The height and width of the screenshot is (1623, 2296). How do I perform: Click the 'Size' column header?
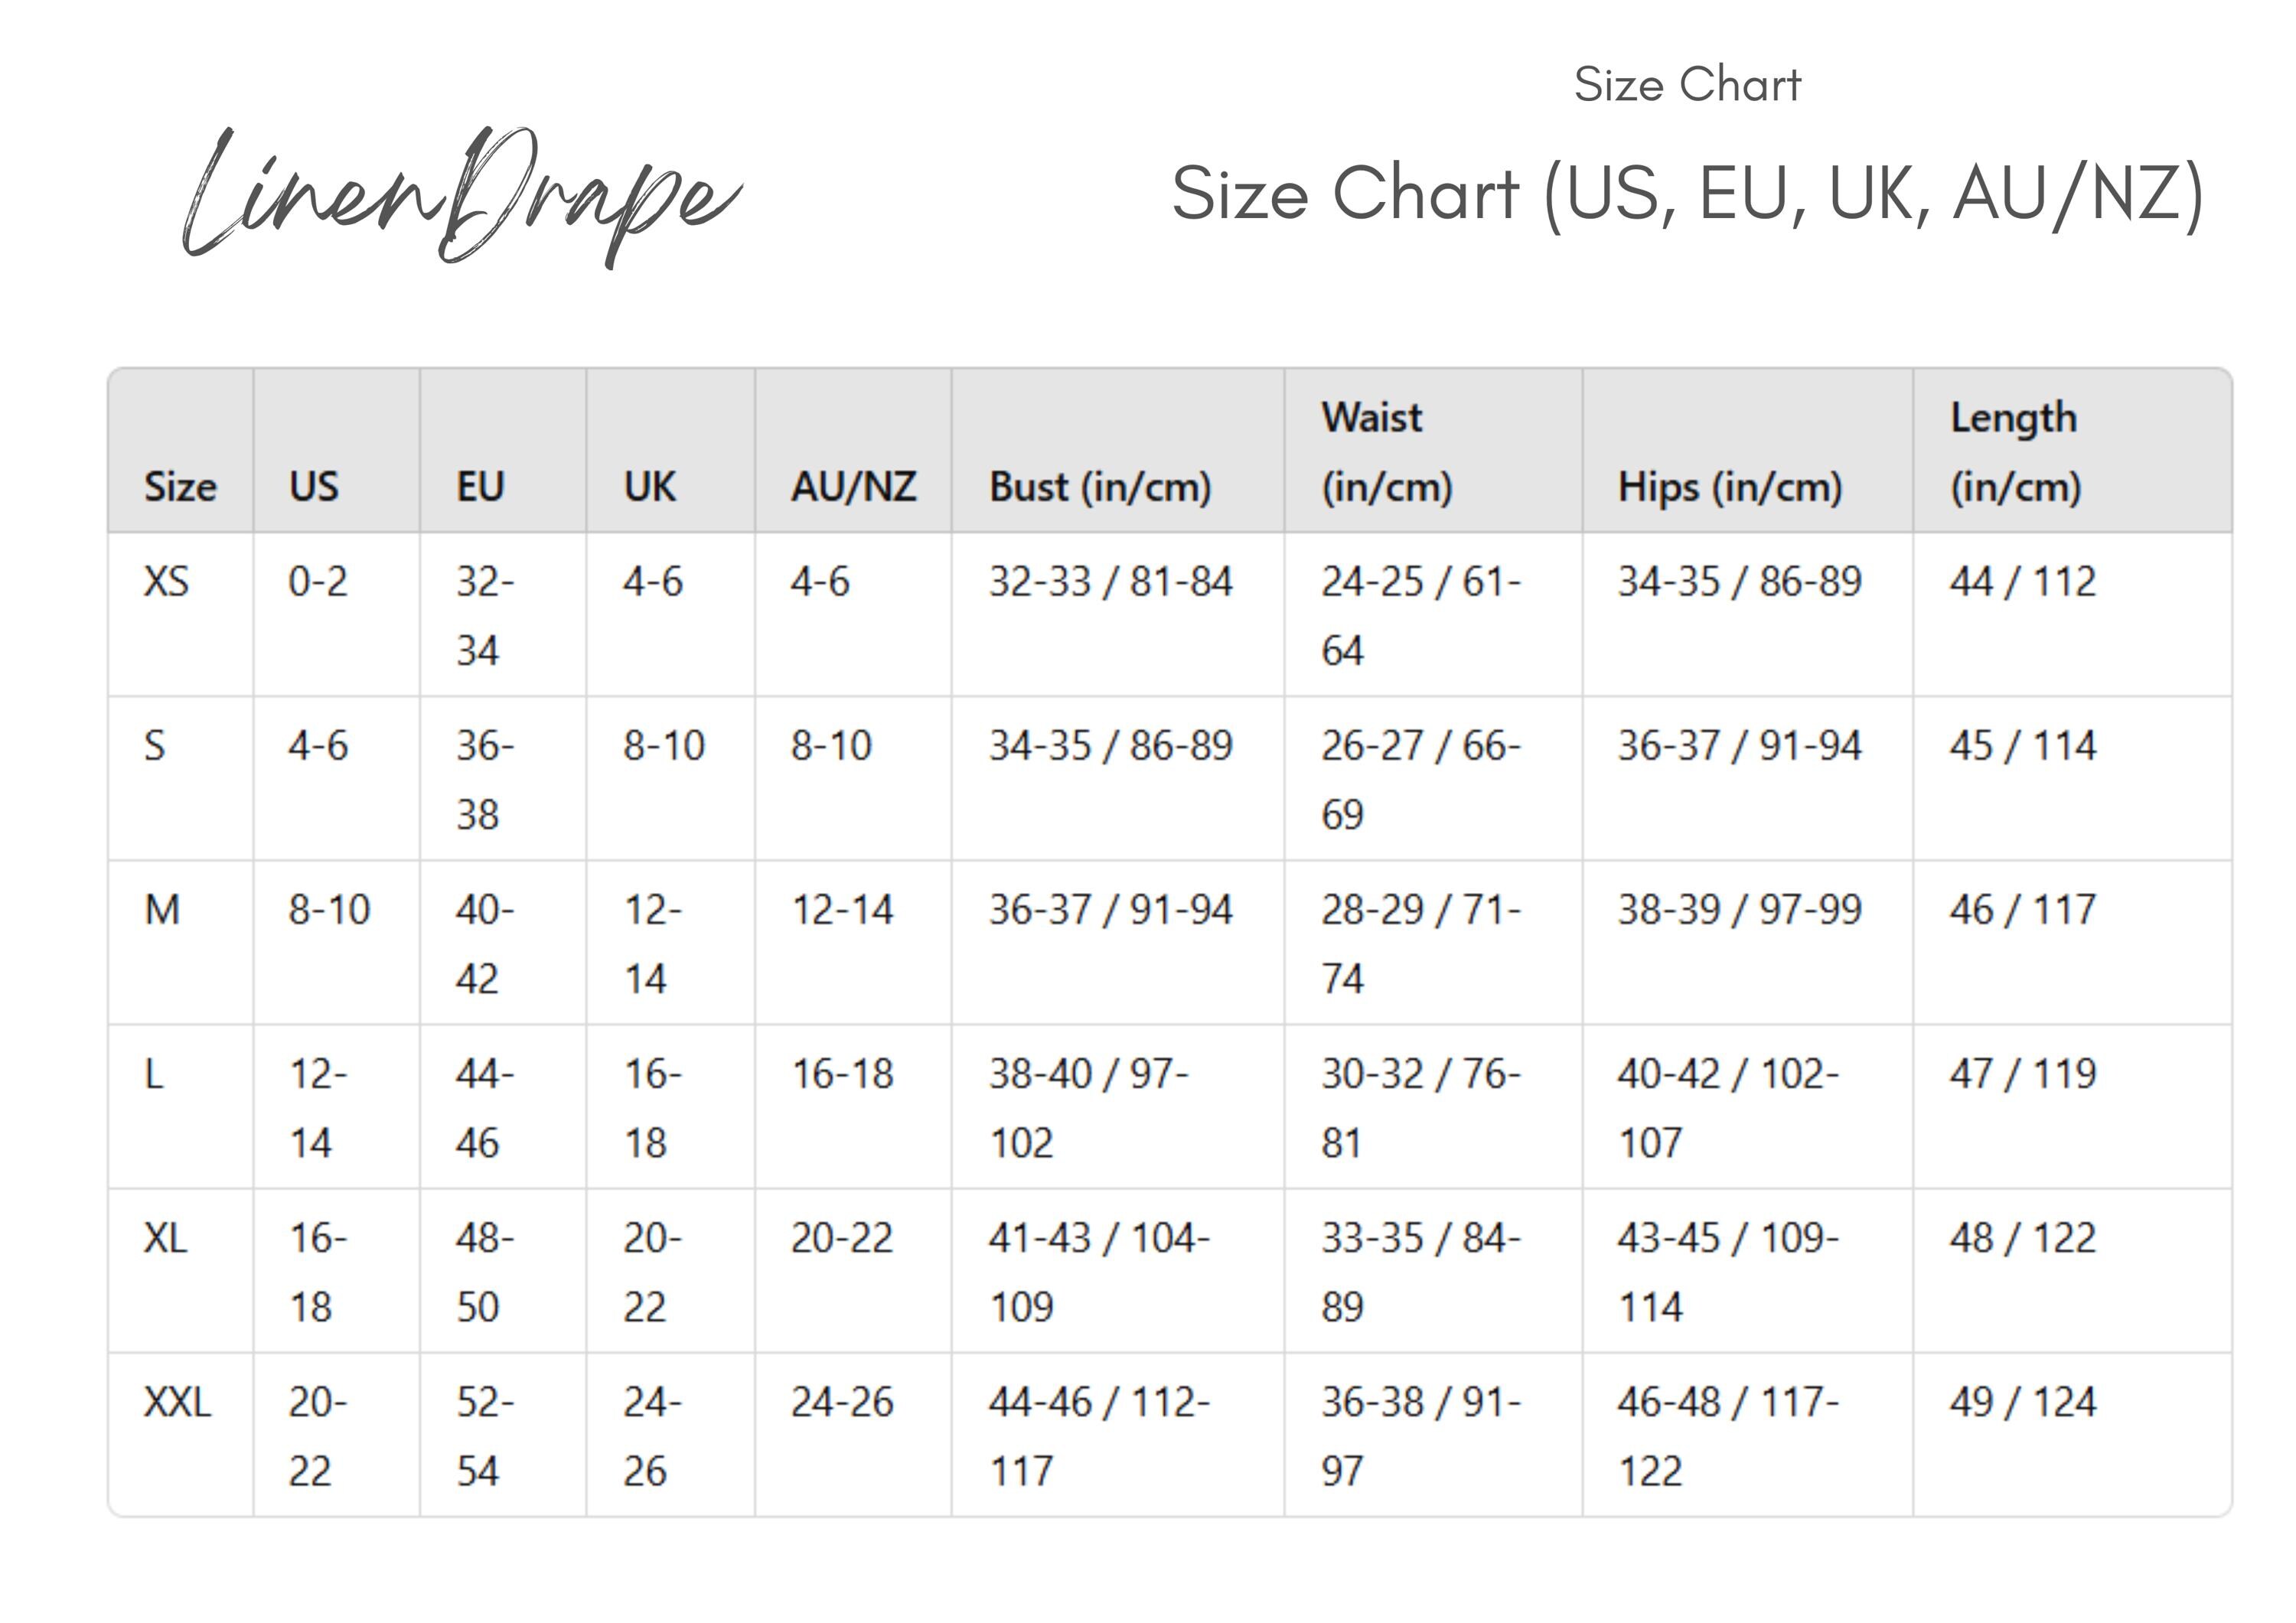tap(180, 487)
